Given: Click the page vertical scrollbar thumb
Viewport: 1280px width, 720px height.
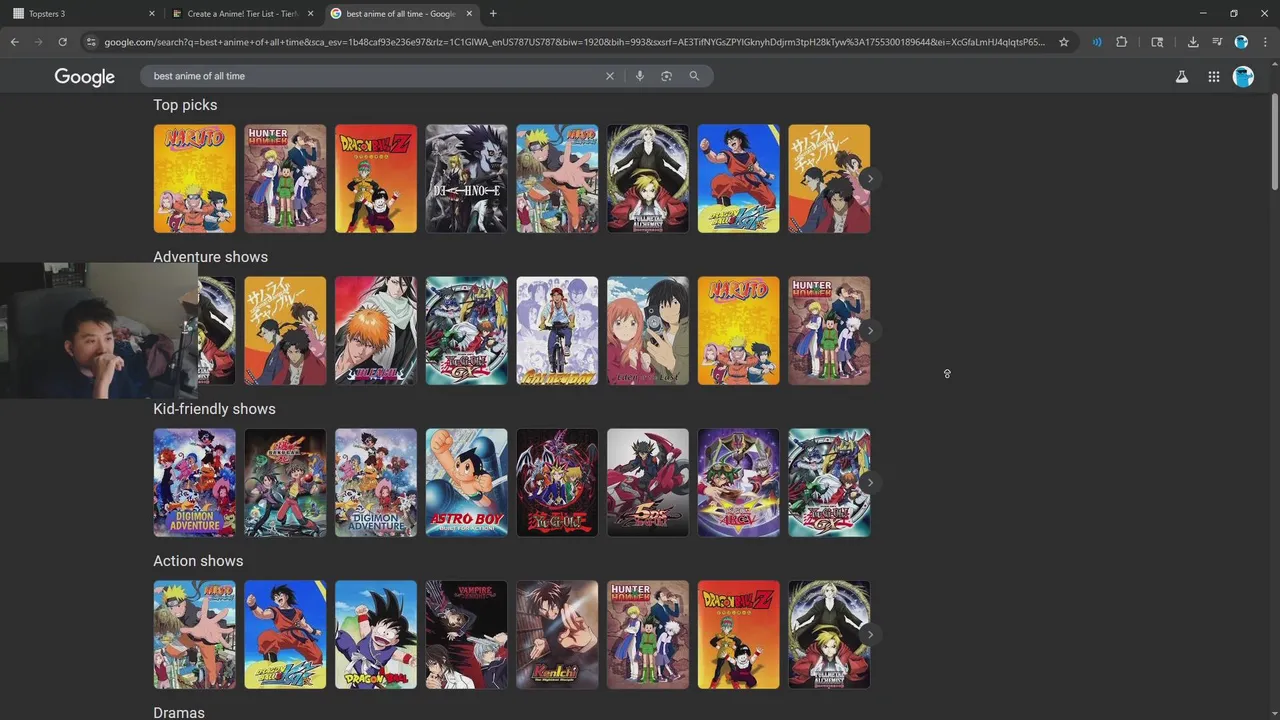Looking at the screenshot, I should click(1275, 140).
